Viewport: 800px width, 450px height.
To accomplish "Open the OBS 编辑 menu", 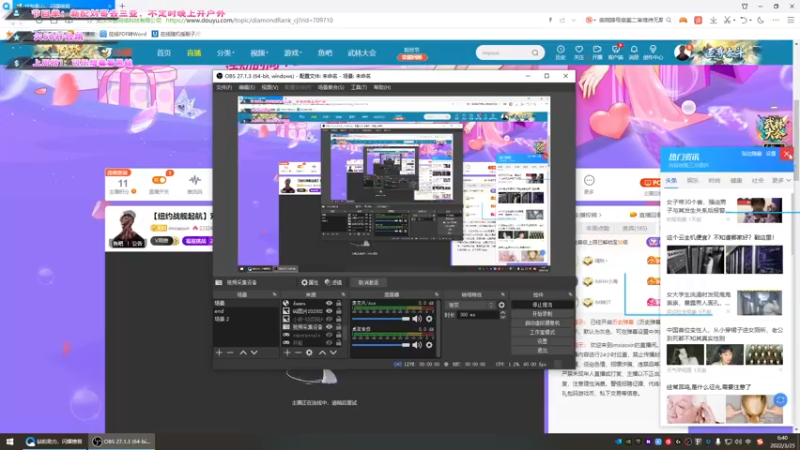I will [x=246, y=88].
